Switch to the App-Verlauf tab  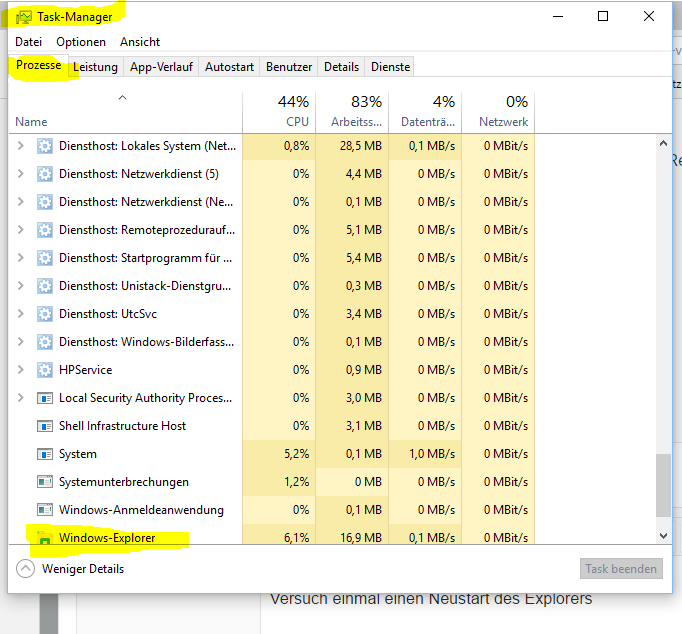click(161, 67)
